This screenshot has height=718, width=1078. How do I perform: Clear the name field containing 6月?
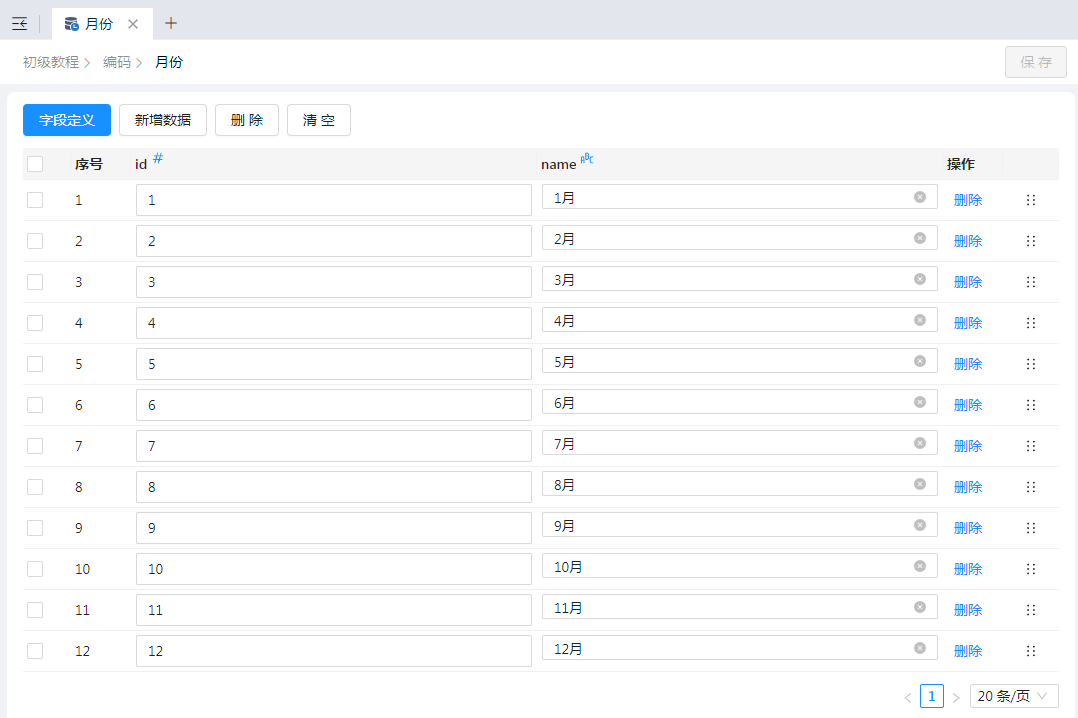(x=919, y=402)
